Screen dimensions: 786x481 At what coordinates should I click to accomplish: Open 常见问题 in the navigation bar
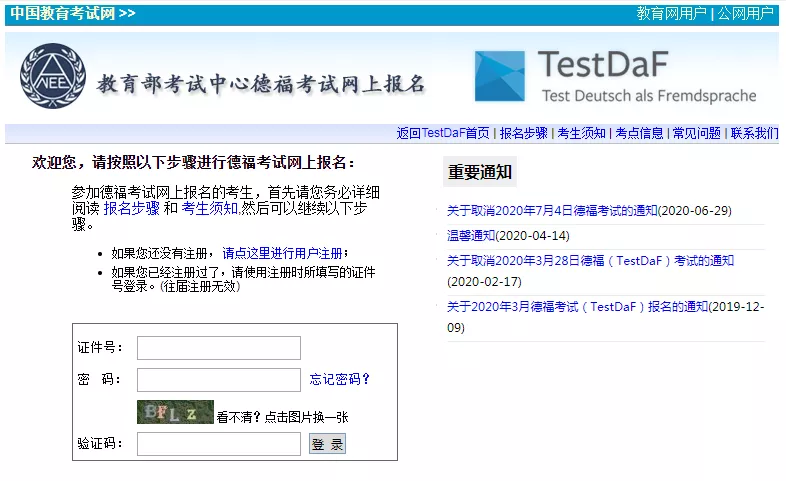coord(697,133)
